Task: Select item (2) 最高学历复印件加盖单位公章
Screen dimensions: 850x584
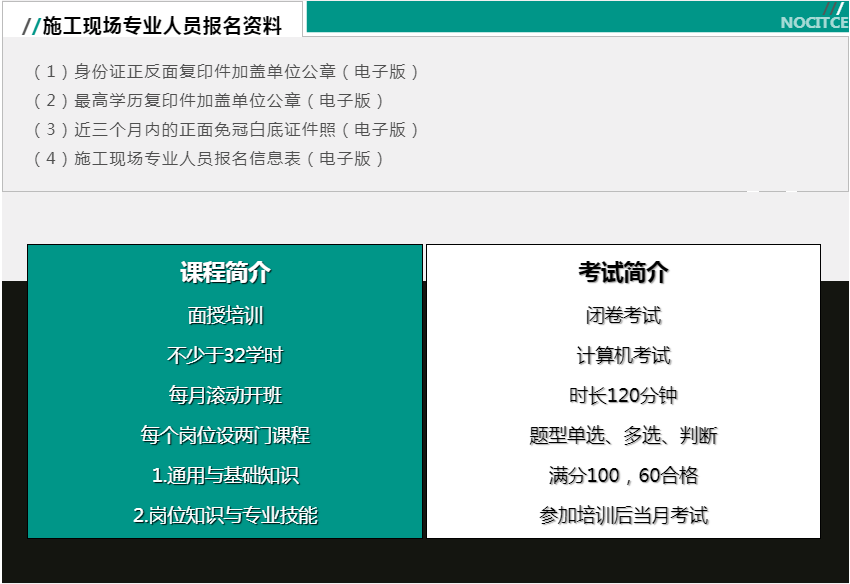Action: coord(209,100)
